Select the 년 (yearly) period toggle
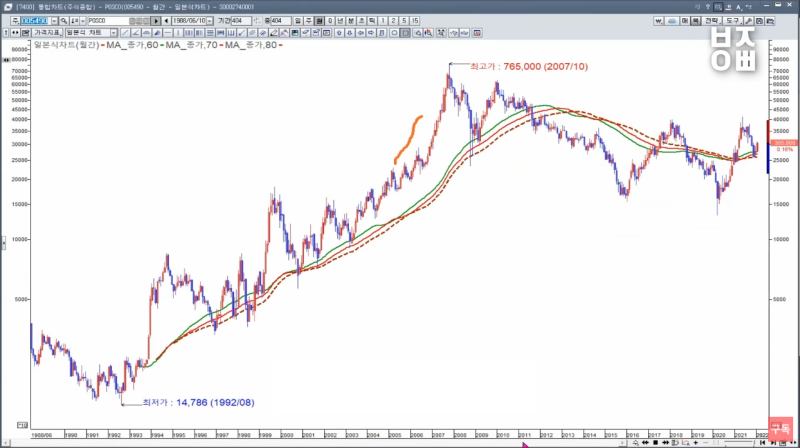 (340, 21)
